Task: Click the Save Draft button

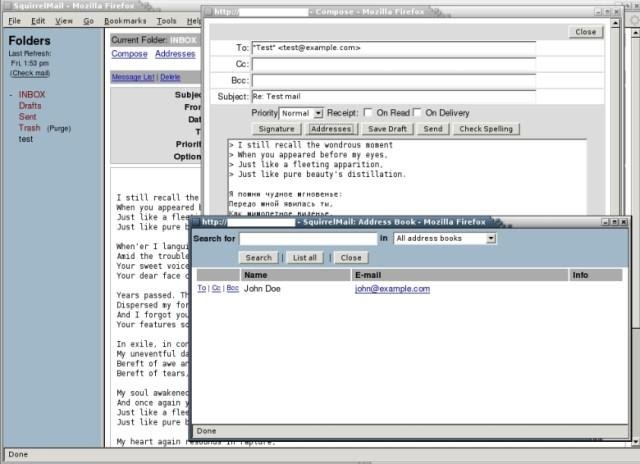Action: click(388, 129)
